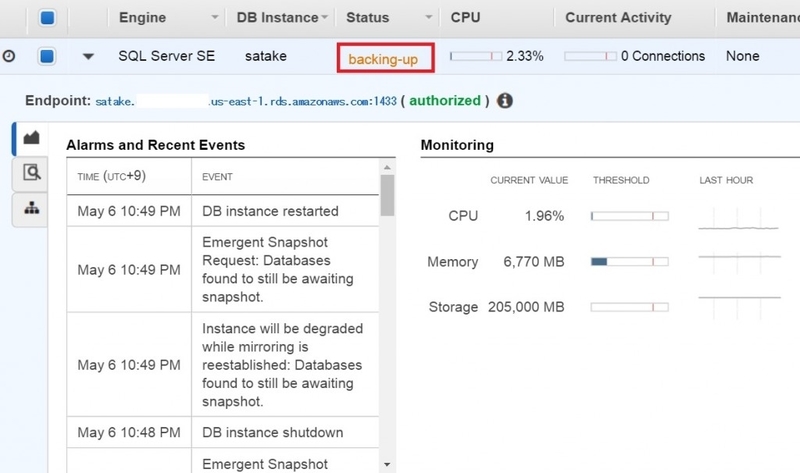Click the CPU threshold bar in Monitoring
This screenshot has height=473, width=800.
click(630, 216)
